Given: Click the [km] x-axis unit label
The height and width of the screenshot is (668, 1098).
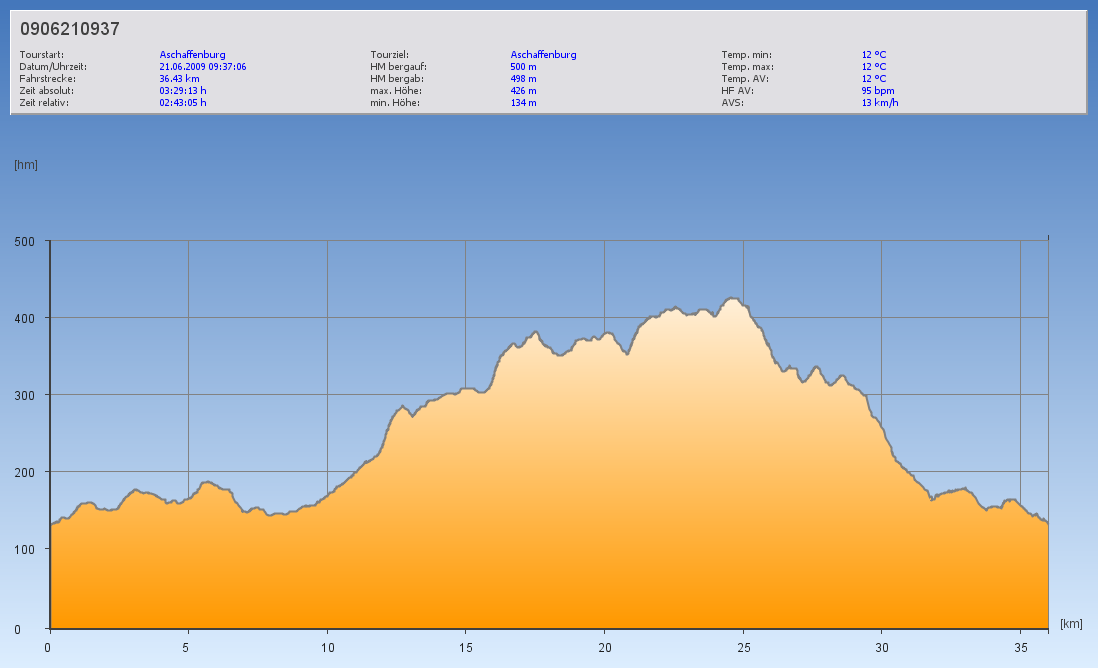Looking at the screenshot, I should coord(1071,624).
